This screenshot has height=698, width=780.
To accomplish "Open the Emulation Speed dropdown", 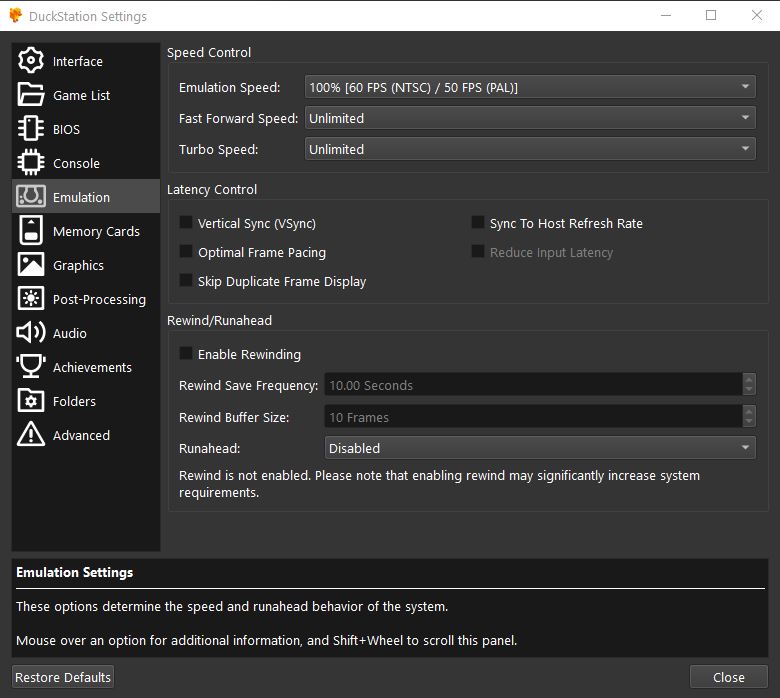I will (530, 87).
